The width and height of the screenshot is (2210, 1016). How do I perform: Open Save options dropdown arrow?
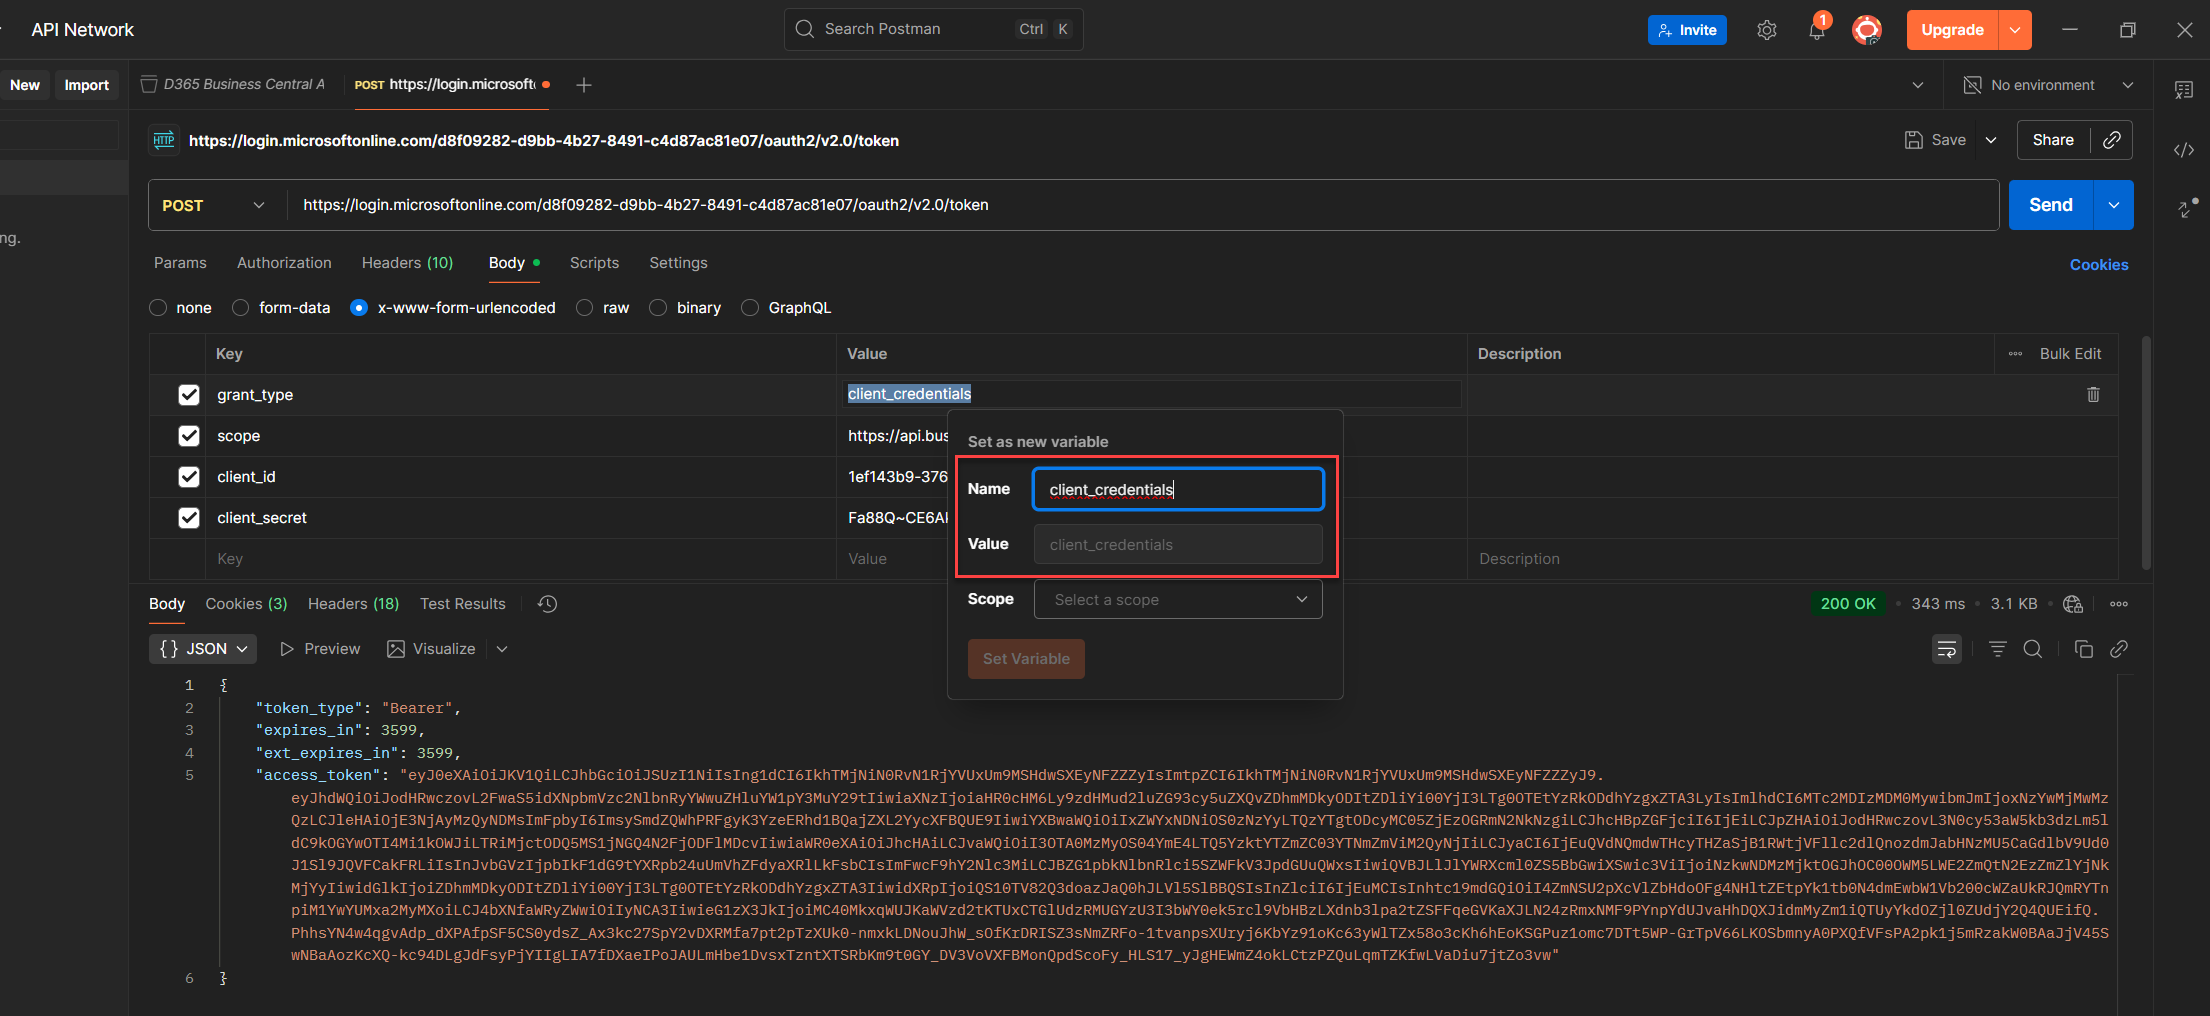pyautogui.click(x=1991, y=140)
